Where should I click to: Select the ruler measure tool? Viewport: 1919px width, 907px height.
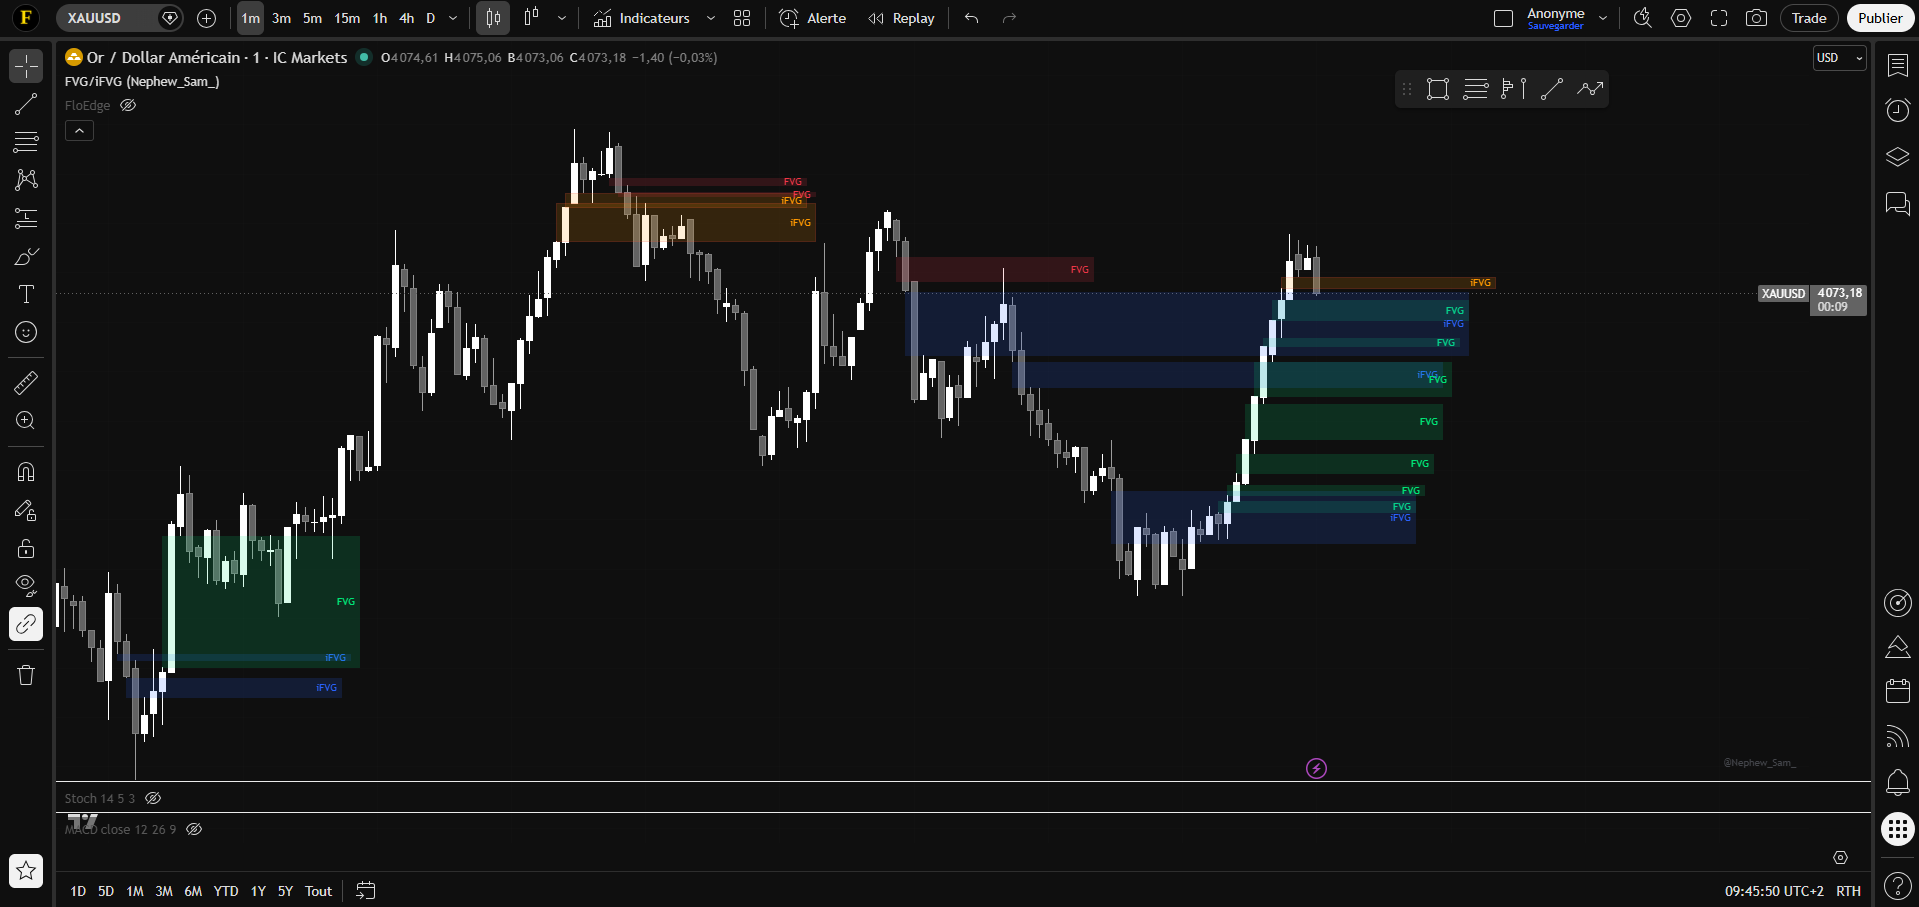[26, 382]
